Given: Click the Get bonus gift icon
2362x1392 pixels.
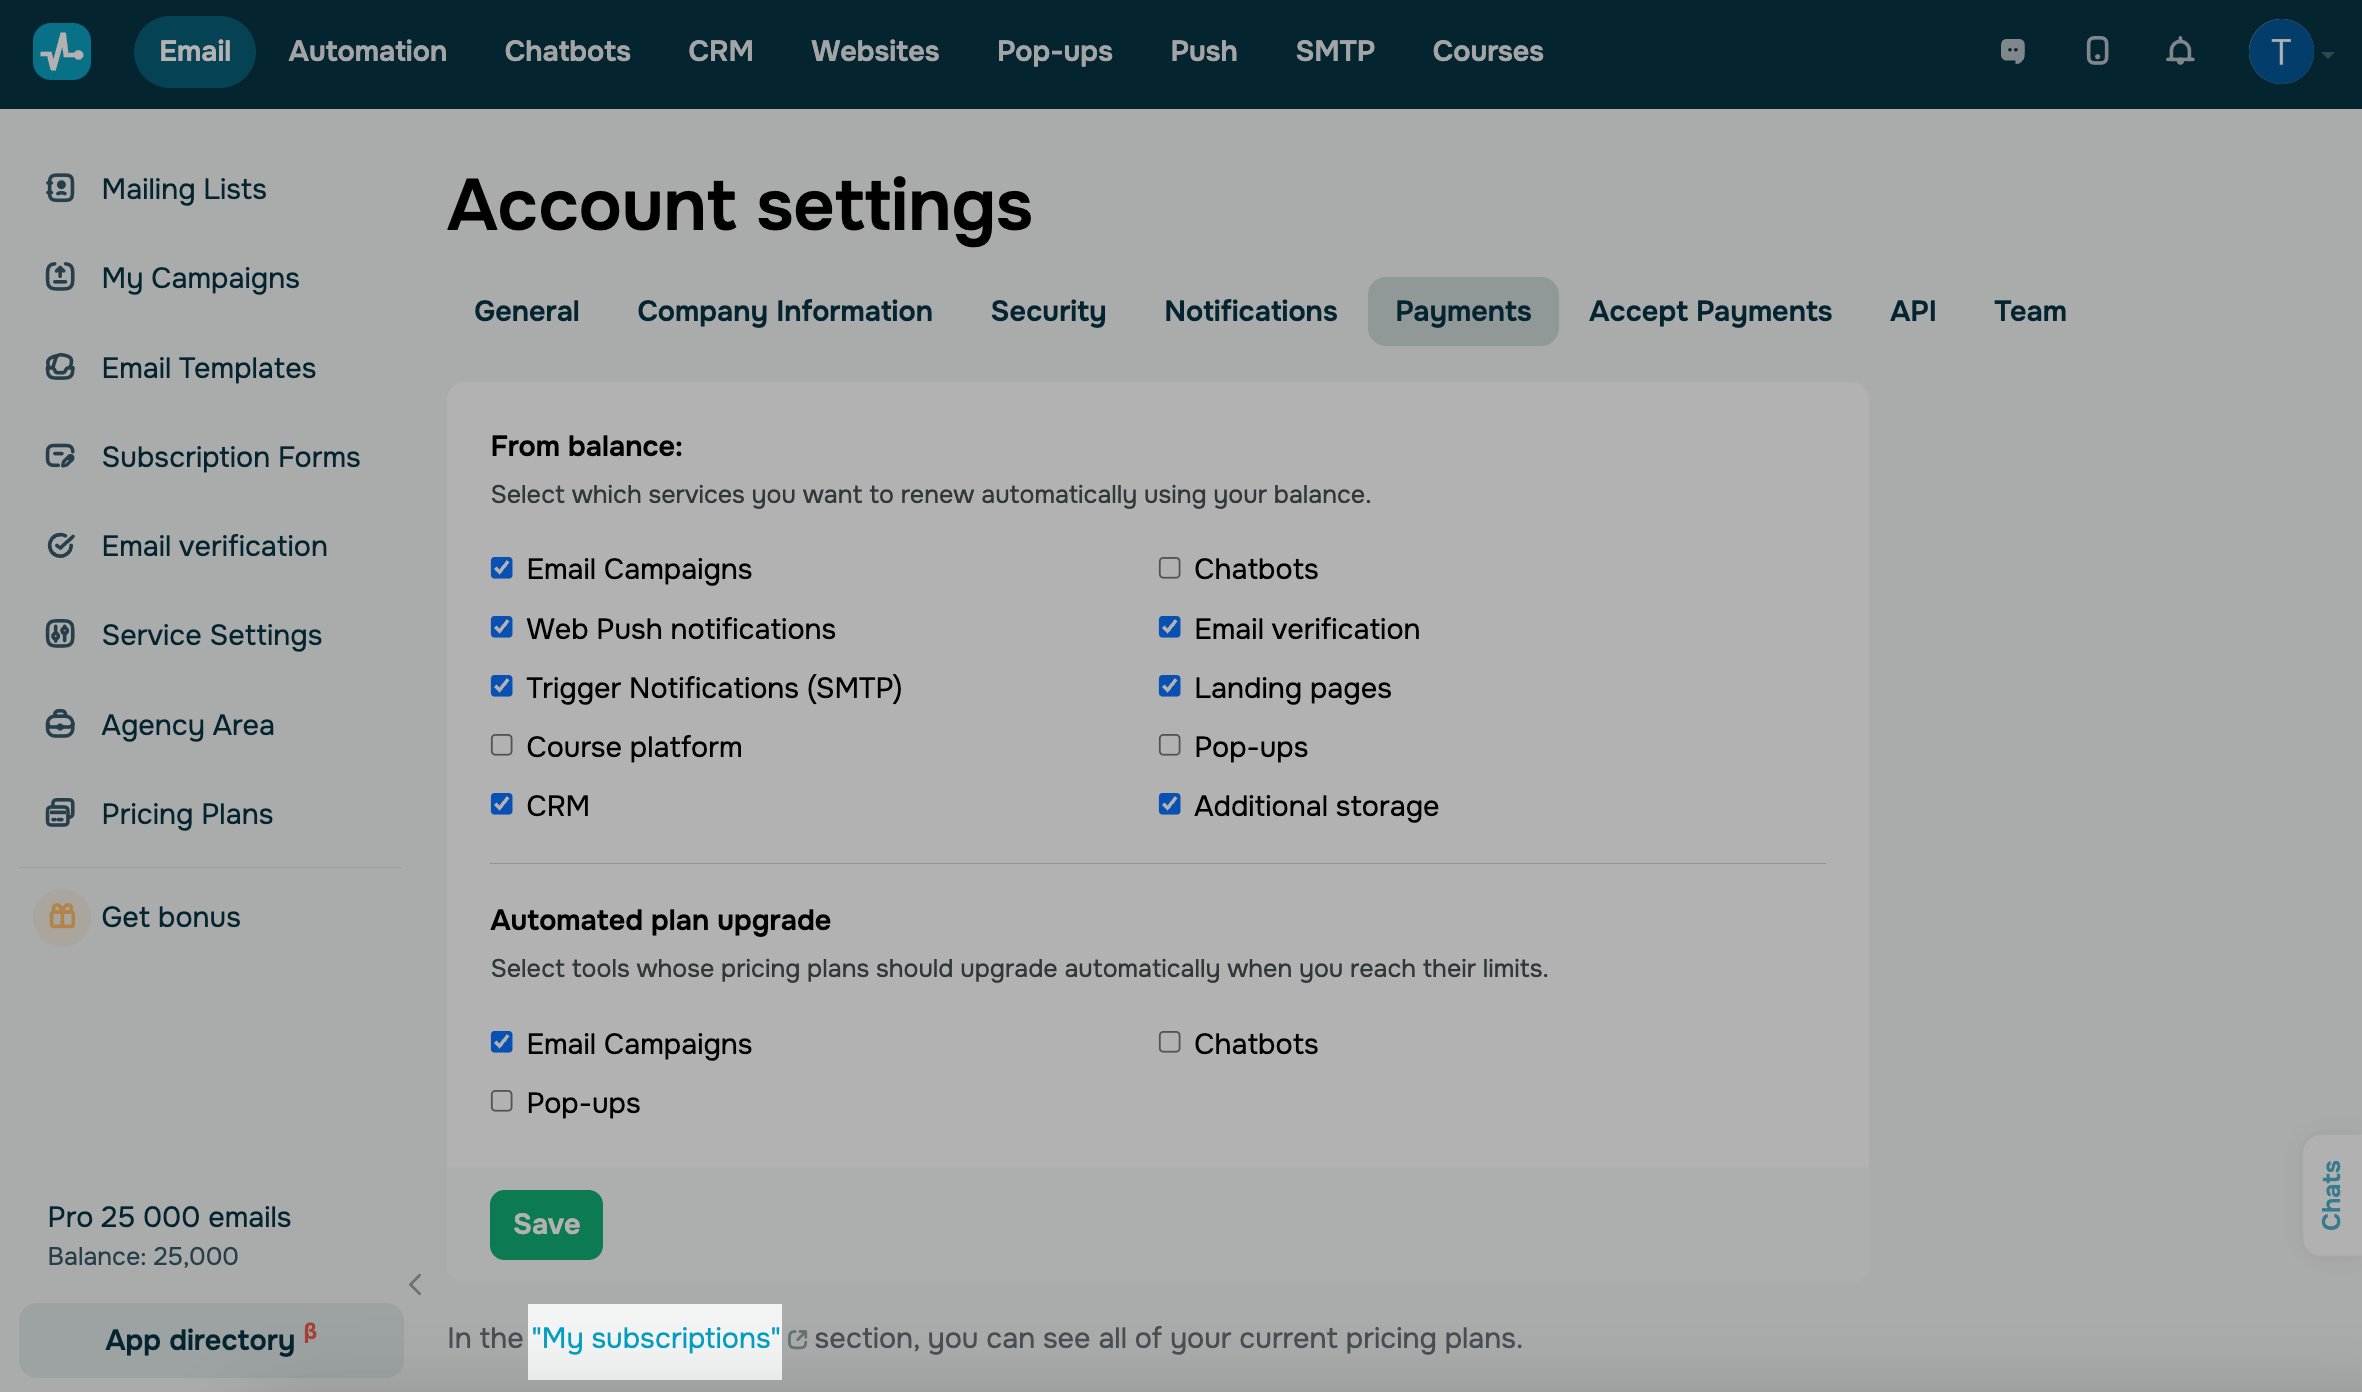Looking at the screenshot, I should click(x=62, y=916).
